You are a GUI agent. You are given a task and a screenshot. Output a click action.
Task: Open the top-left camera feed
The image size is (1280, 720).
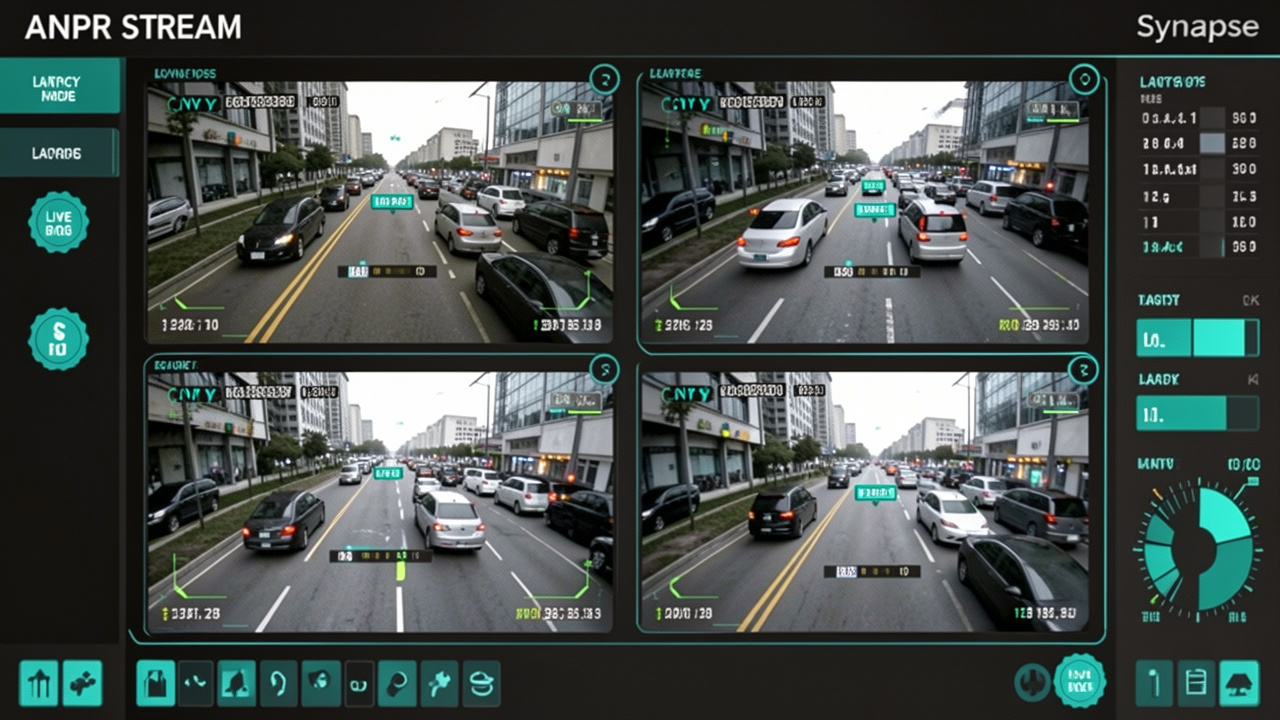click(x=380, y=213)
